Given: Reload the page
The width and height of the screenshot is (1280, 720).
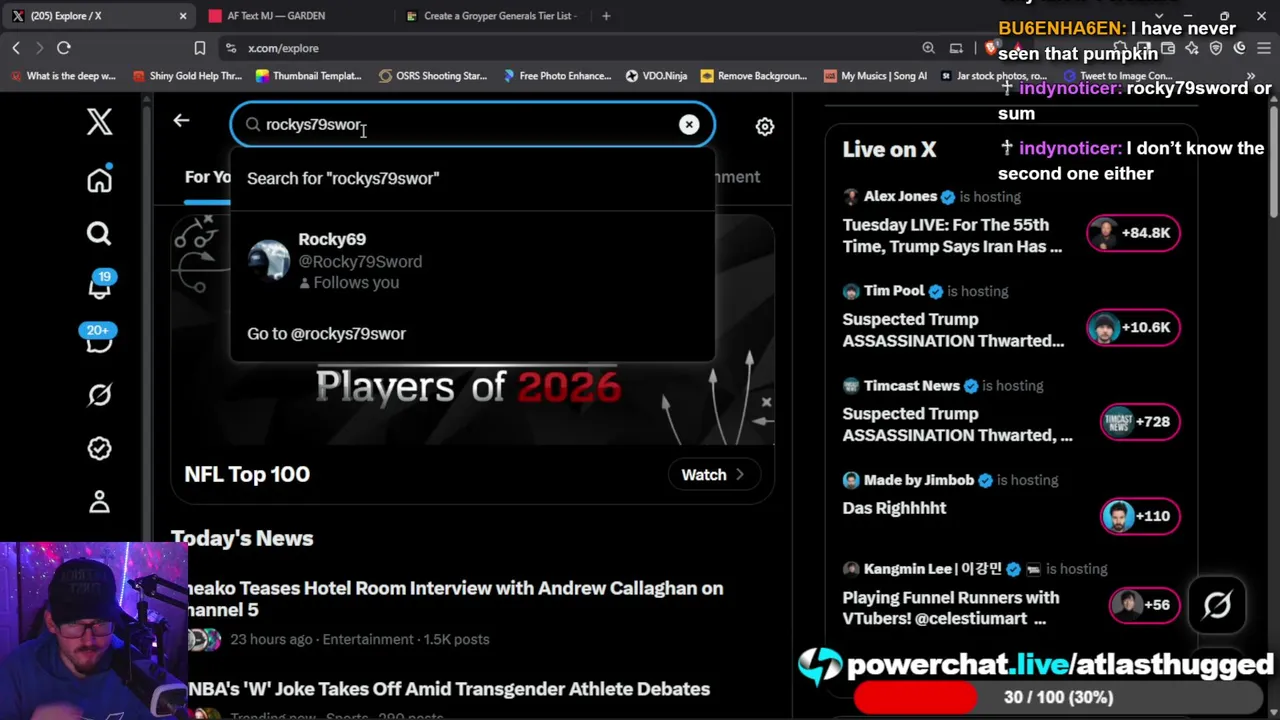Looking at the screenshot, I should [x=63, y=48].
